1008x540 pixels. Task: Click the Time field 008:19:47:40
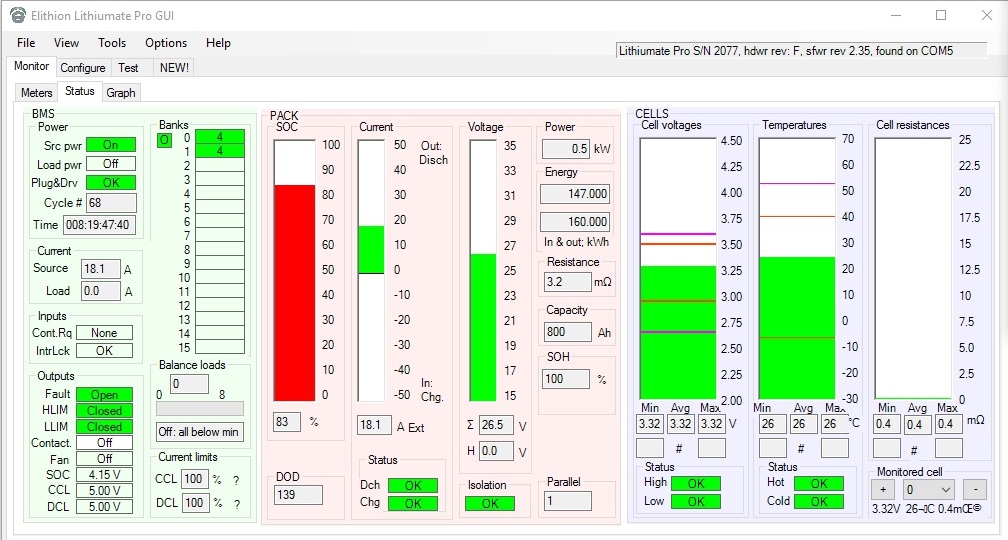point(99,225)
